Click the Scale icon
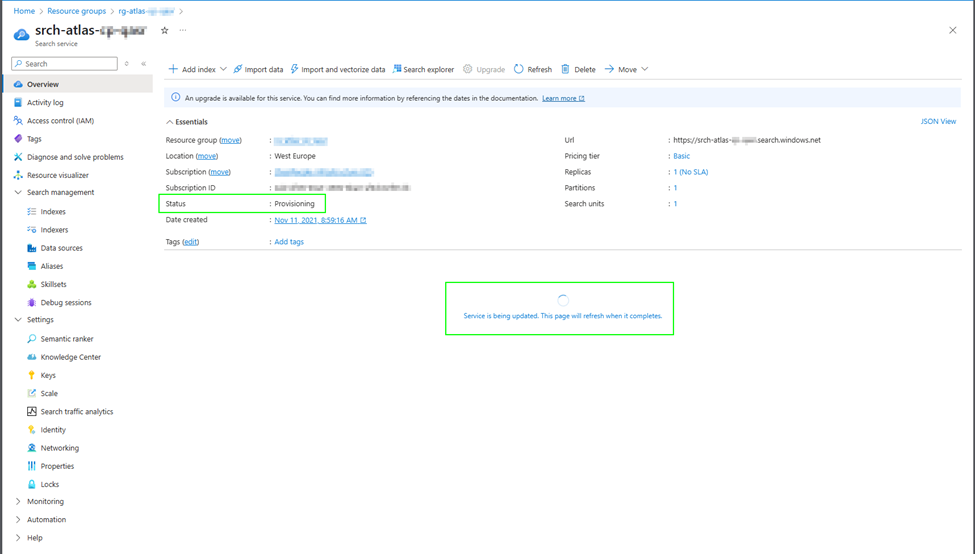This screenshot has height=554, width=975. click(x=32, y=393)
